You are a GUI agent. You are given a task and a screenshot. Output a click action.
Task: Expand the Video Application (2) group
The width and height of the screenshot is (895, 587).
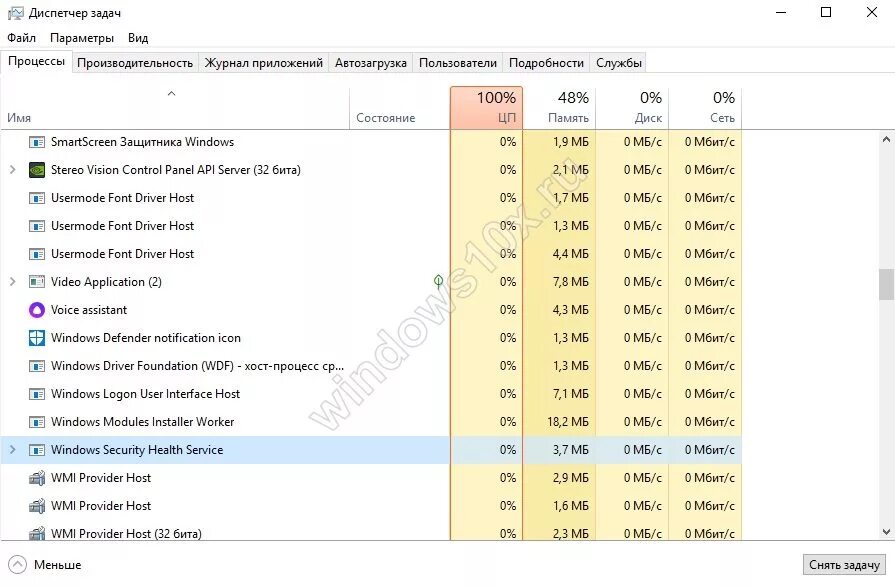point(13,282)
